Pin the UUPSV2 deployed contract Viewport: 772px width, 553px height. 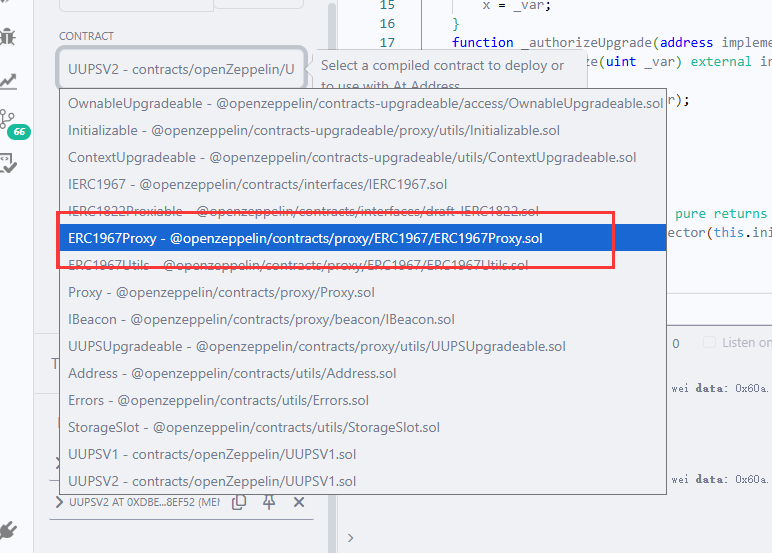[x=269, y=502]
